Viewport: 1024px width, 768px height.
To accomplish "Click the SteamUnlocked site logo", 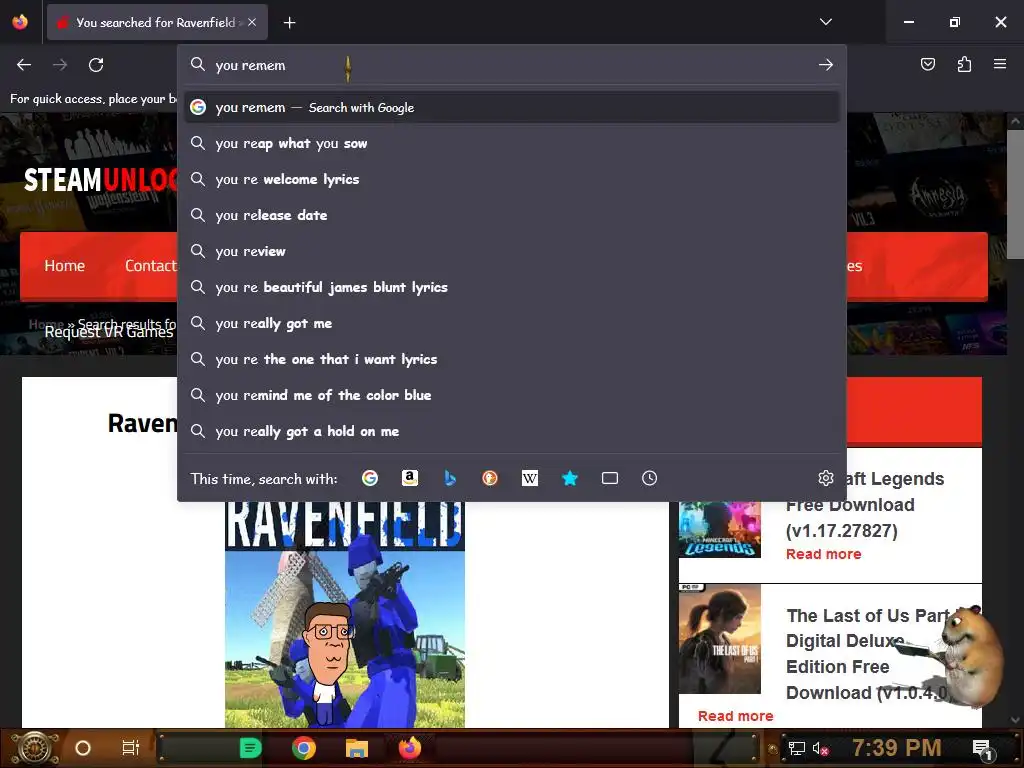I will 100,180.
